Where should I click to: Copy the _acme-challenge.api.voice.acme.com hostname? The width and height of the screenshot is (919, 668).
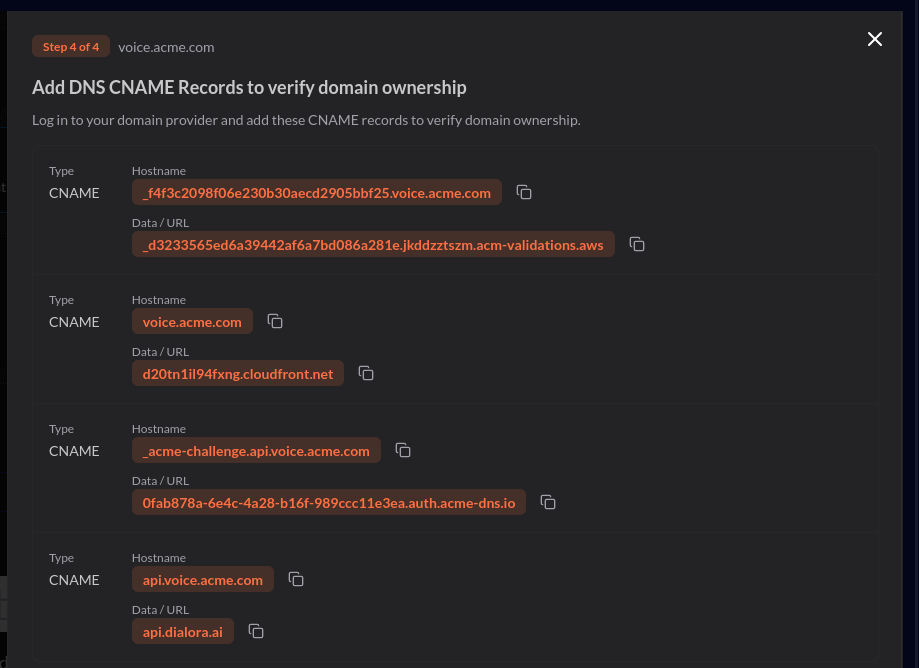tap(404, 450)
